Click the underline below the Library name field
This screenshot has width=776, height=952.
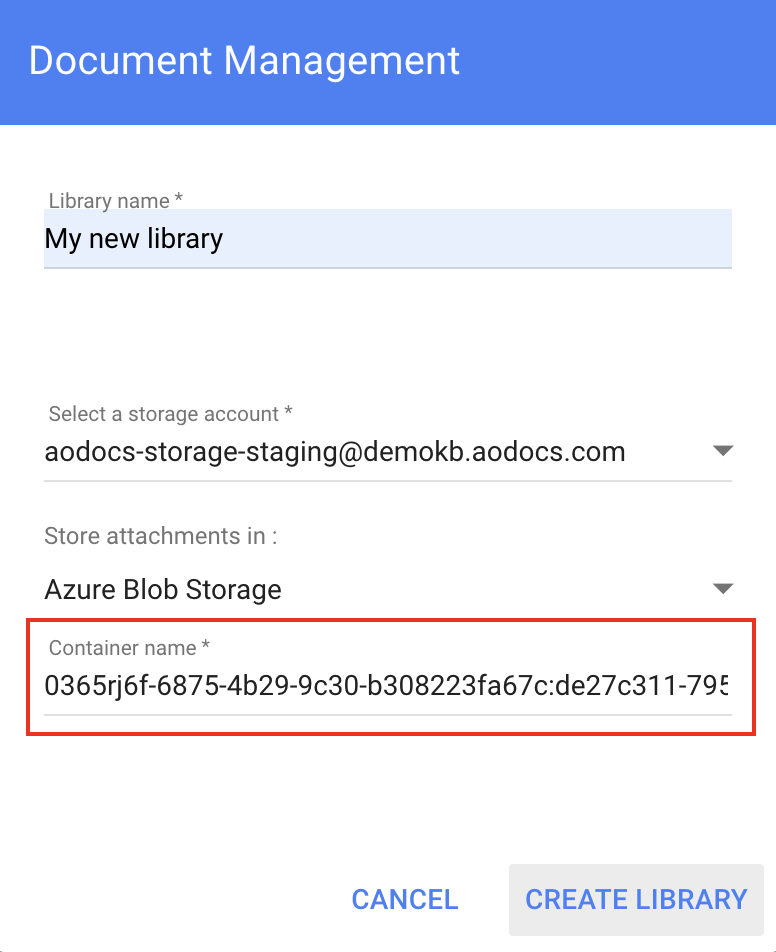coord(388,268)
